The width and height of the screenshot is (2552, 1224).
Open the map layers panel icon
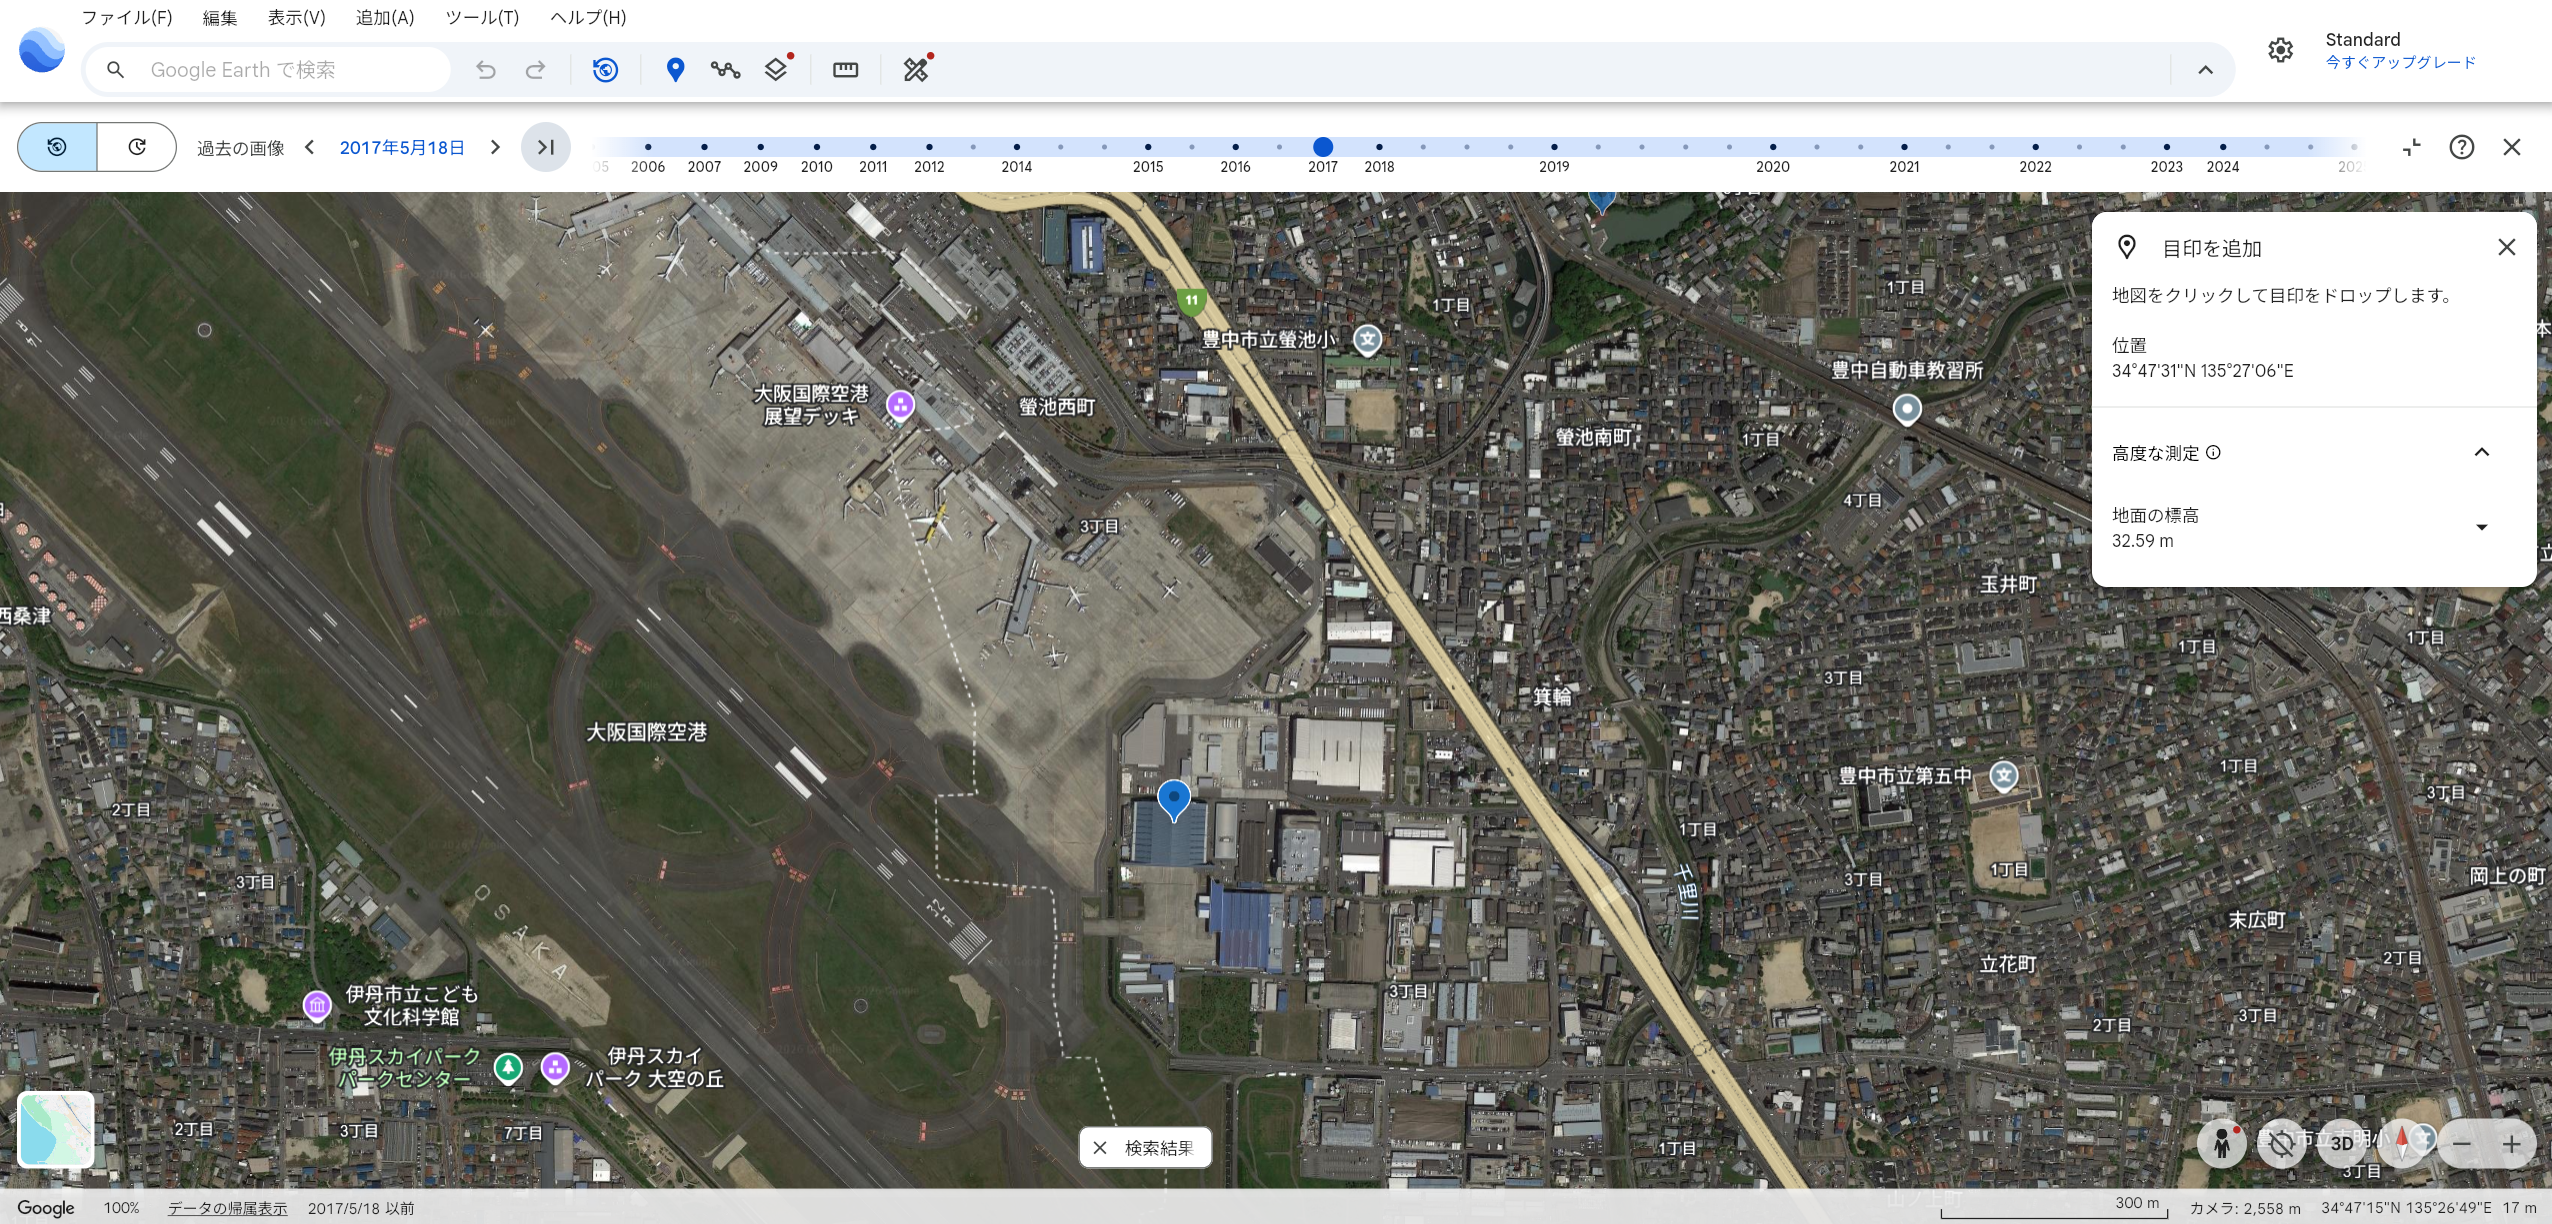click(x=776, y=70)
